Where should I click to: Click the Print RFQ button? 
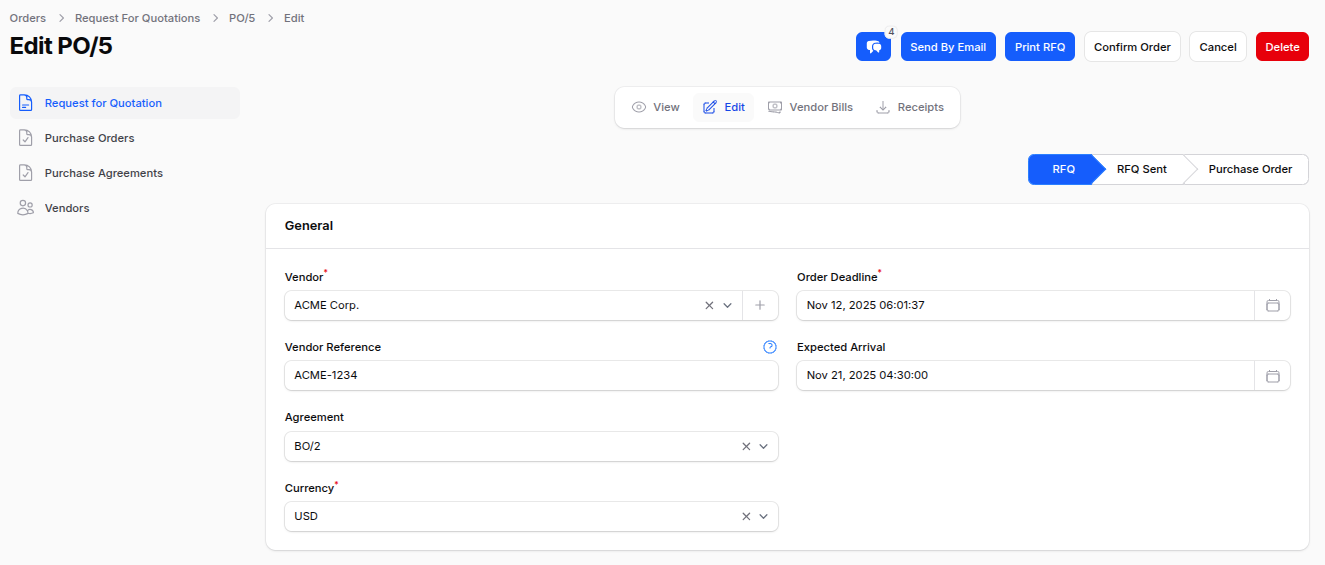tap(1040, 47)
